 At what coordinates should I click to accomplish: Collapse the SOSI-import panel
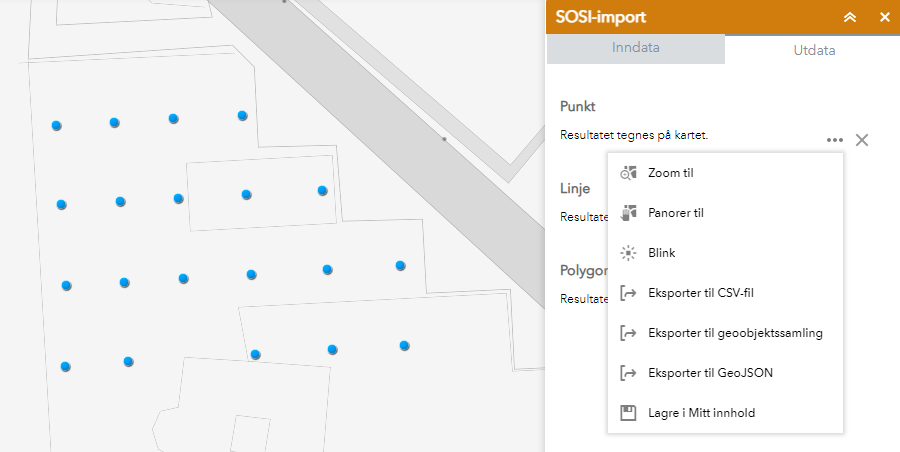[849, 17]
